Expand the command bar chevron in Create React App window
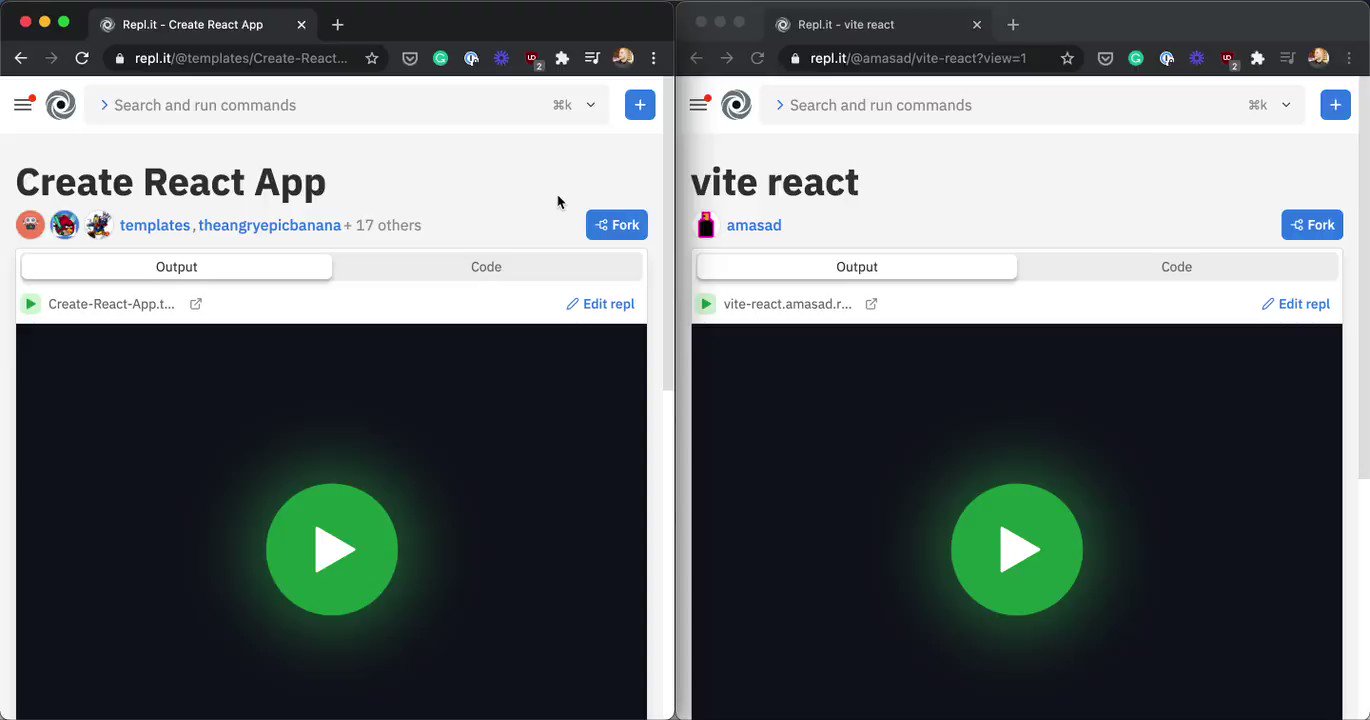 click(x=591, y=105)
